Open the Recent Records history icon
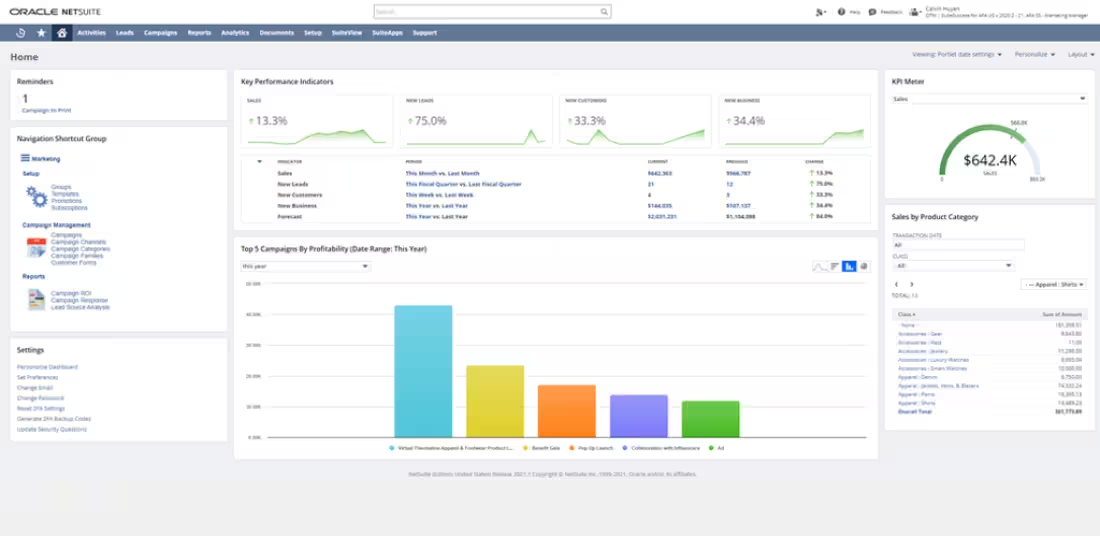 coord(21,33)
